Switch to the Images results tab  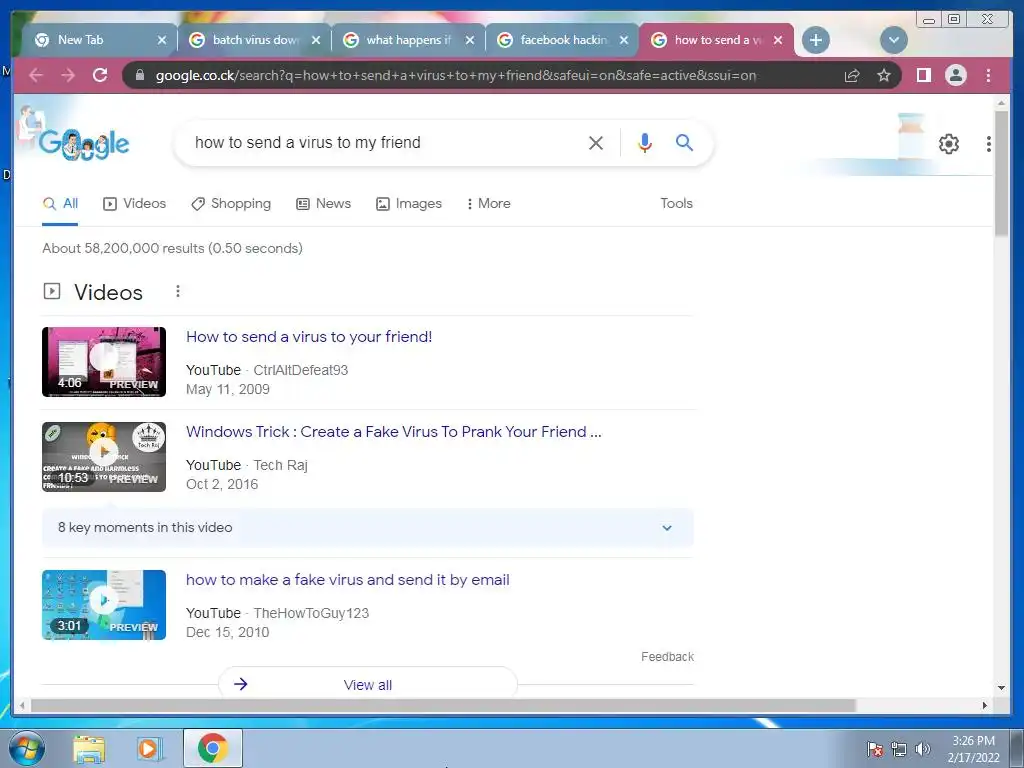tap(409, 203)
